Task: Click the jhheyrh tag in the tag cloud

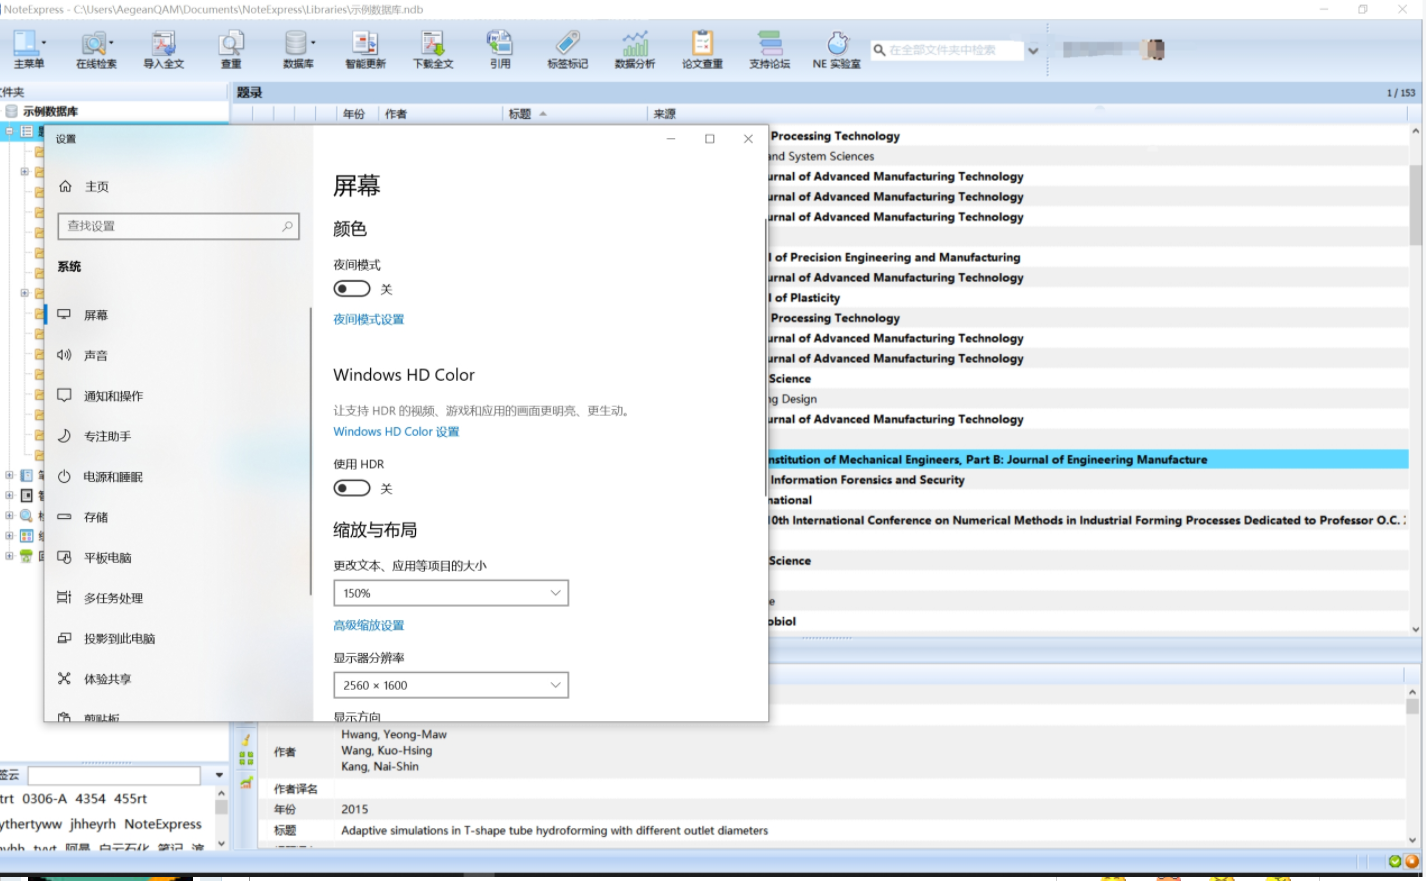Action: click(93, 824)
